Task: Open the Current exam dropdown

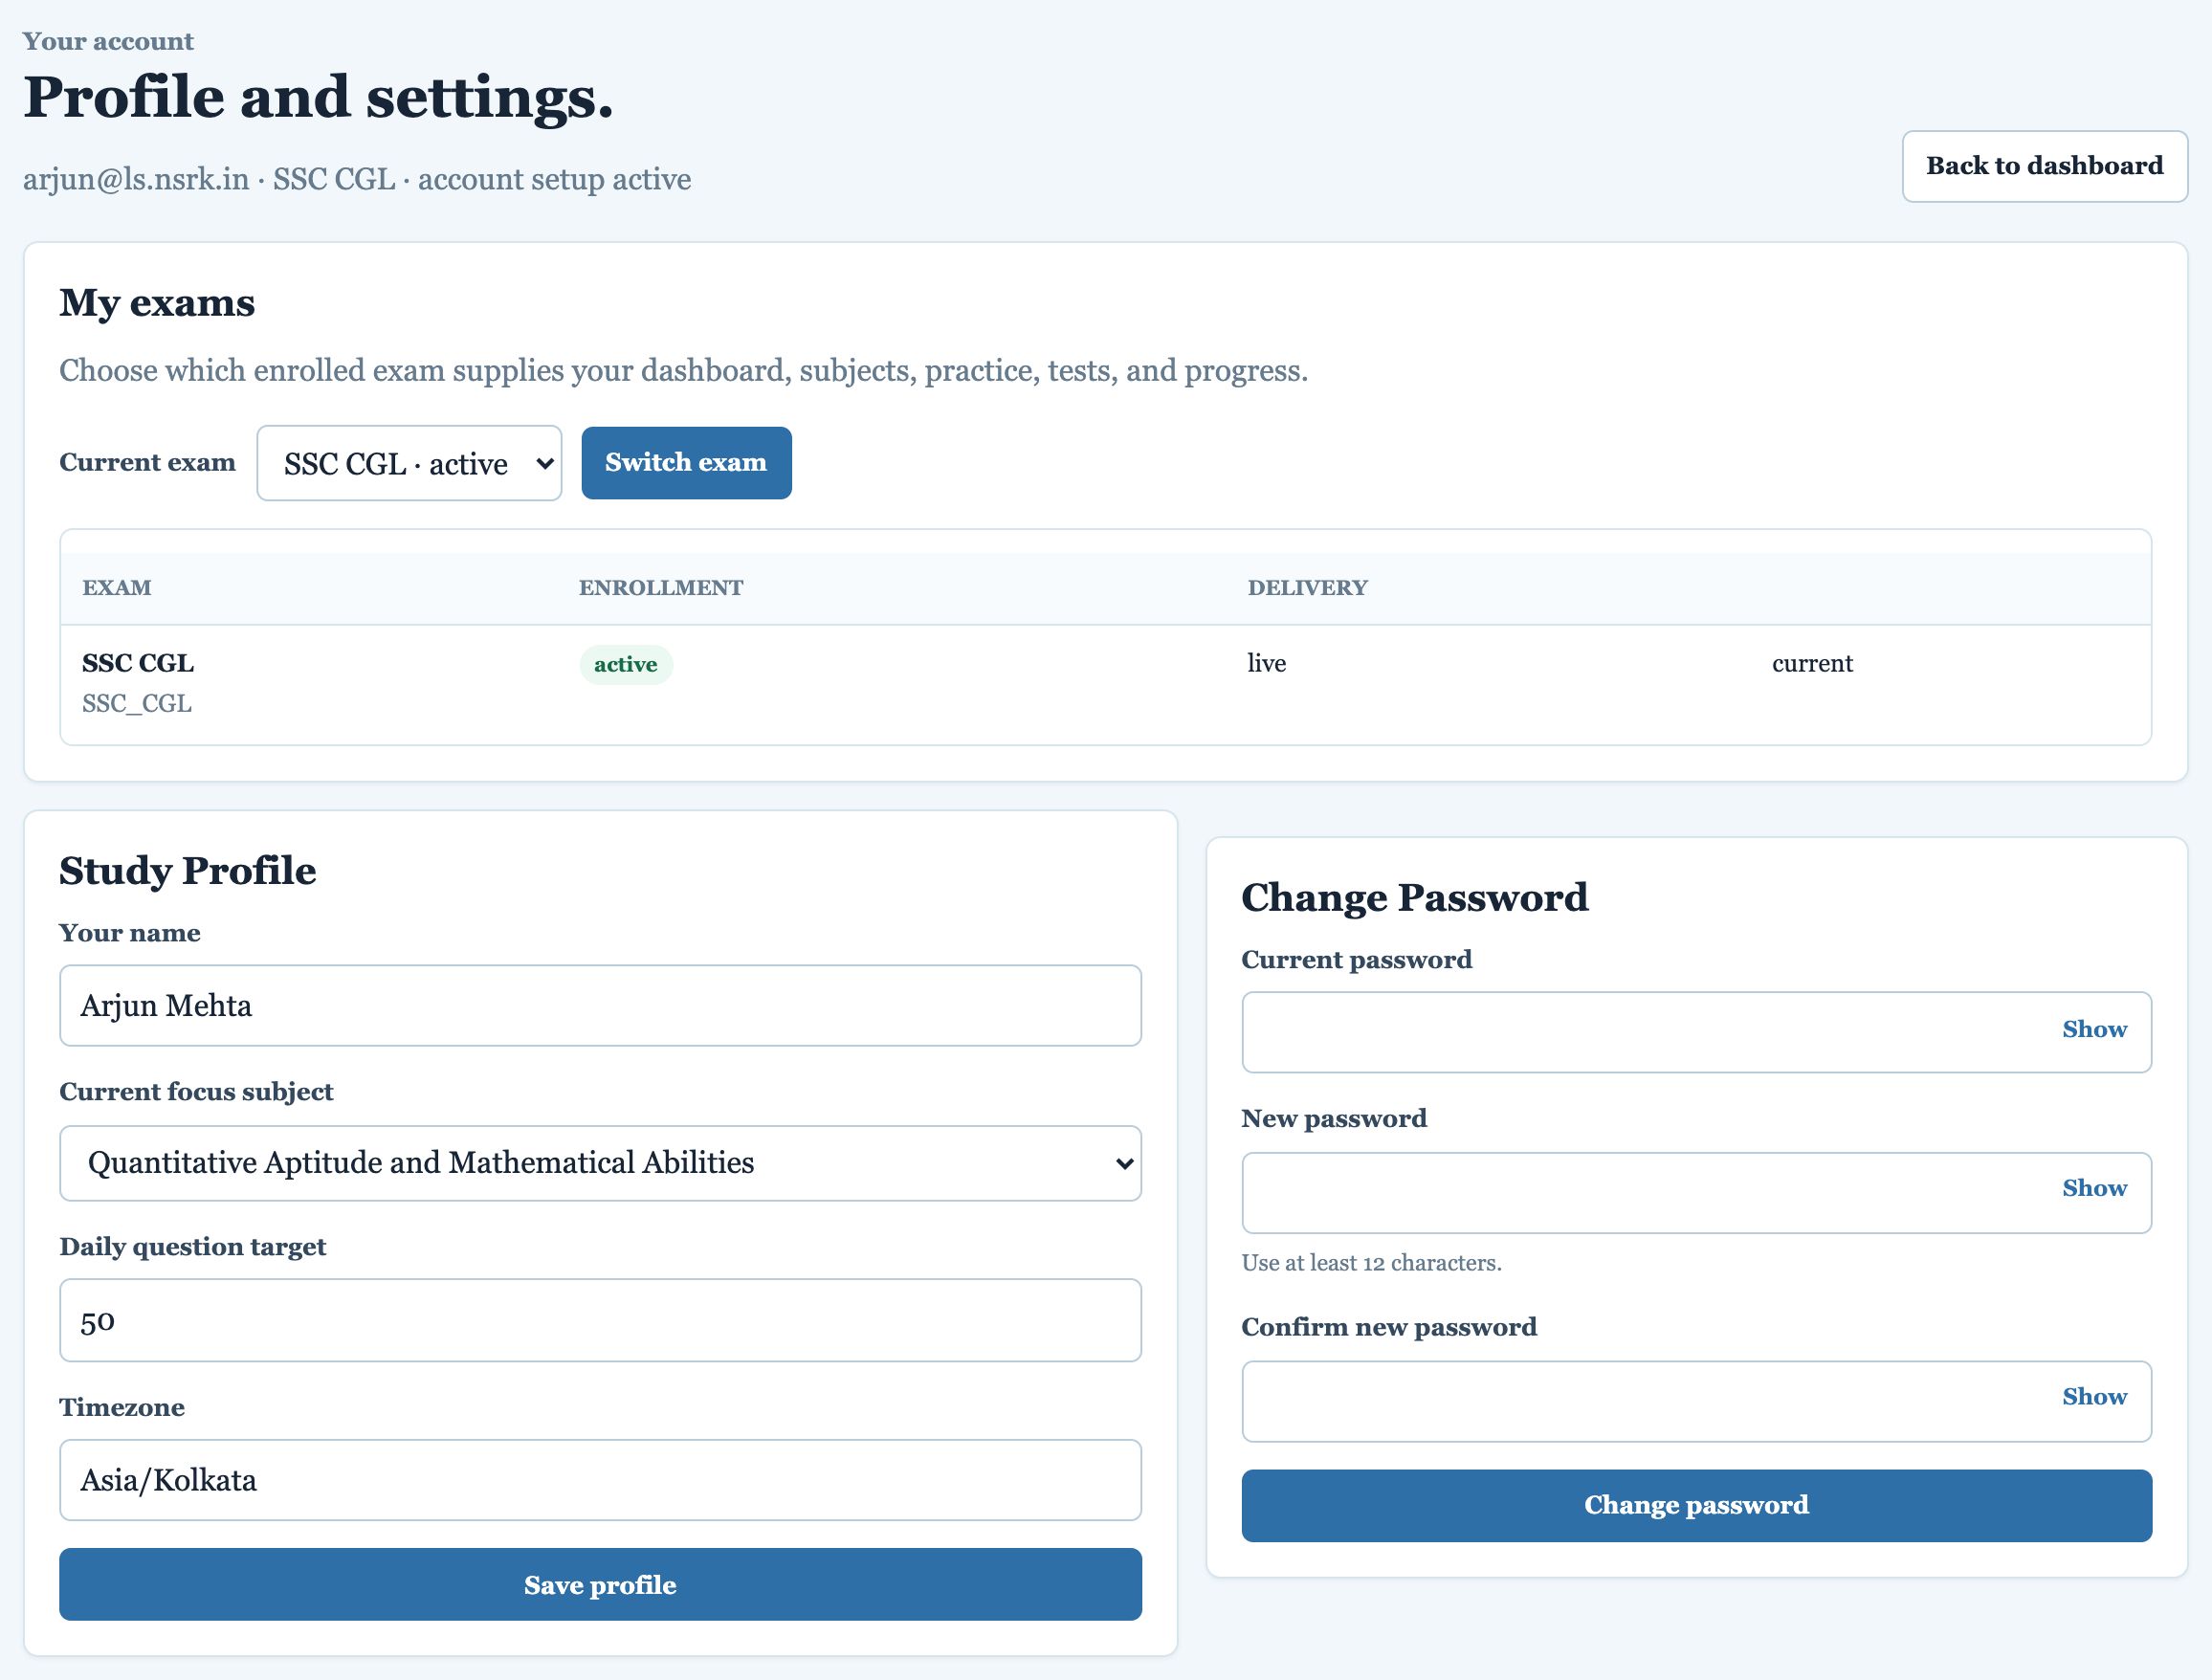Action: click(409, 463)
